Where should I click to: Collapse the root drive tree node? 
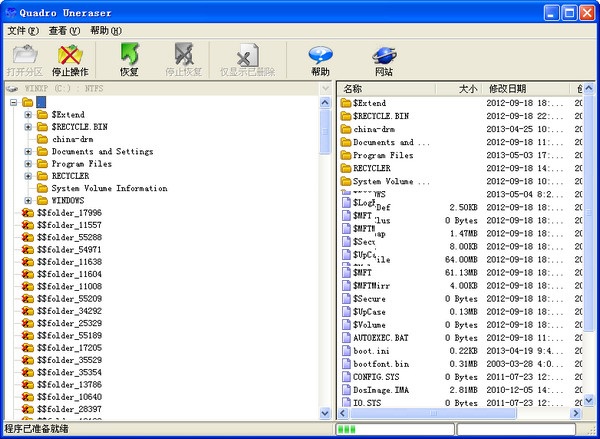click(13, 103)
